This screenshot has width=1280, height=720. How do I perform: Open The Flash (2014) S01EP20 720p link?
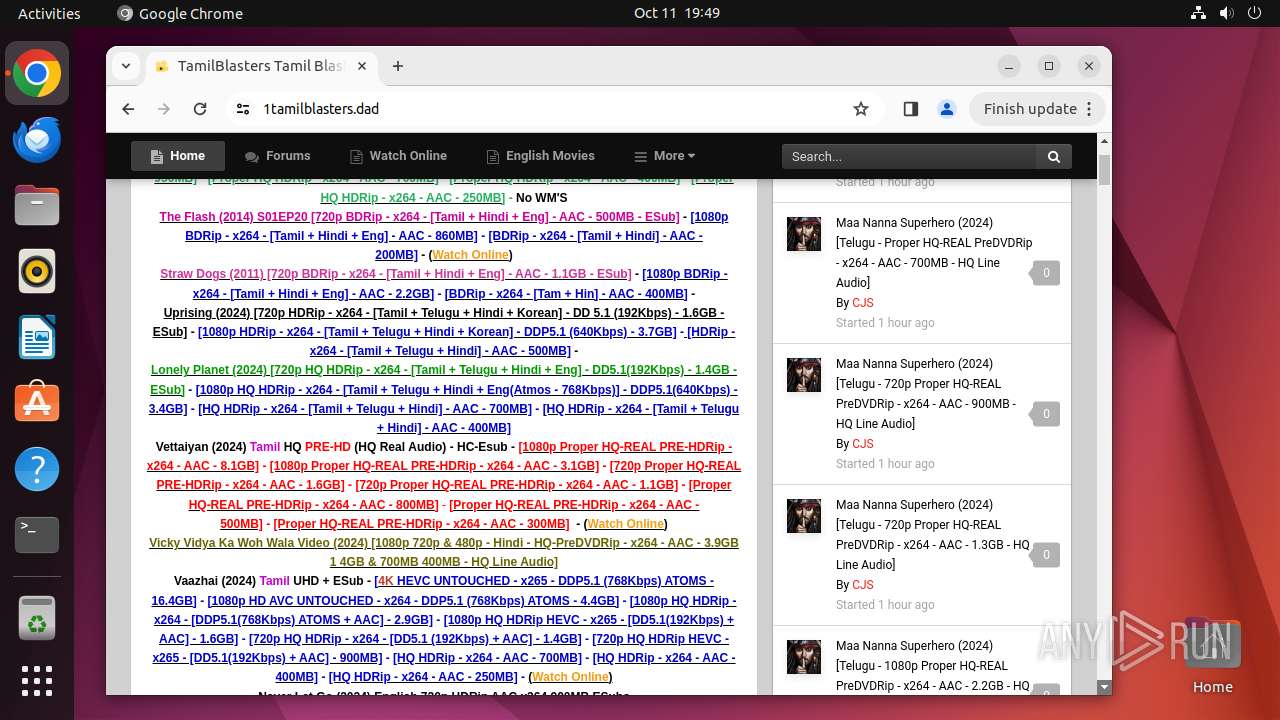[x=419, y=217]
